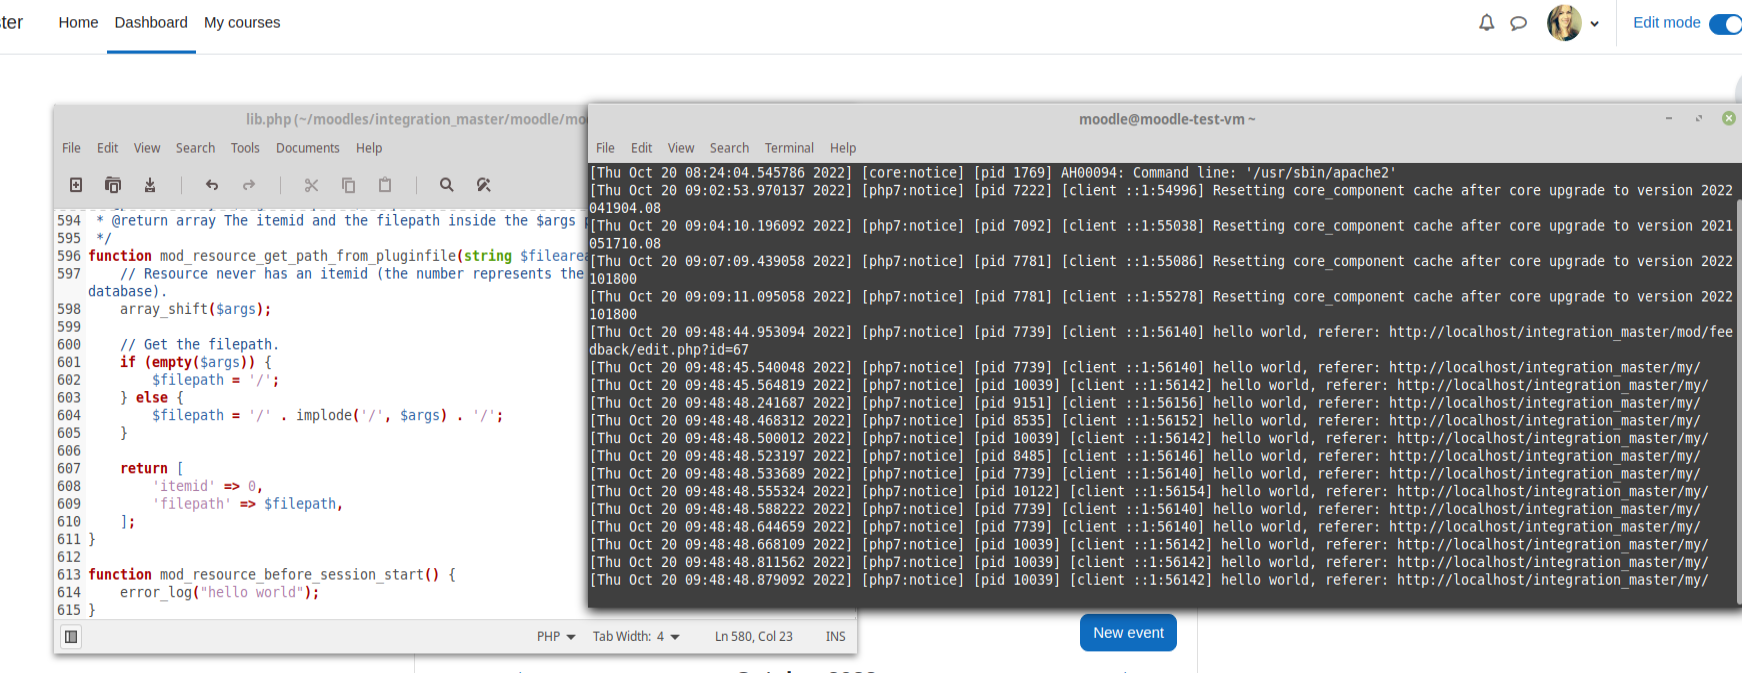Minimize the terminal window

click(x=1668, y=119)
